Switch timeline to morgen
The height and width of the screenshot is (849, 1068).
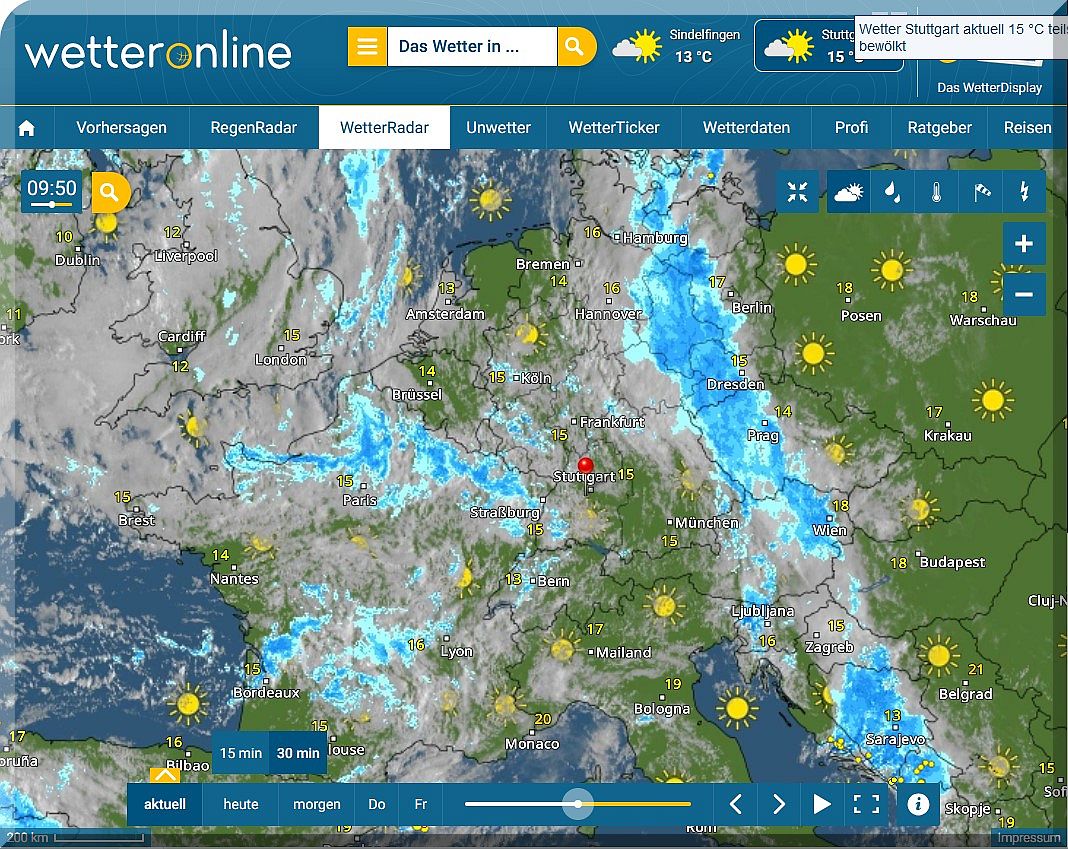(316, 804)
